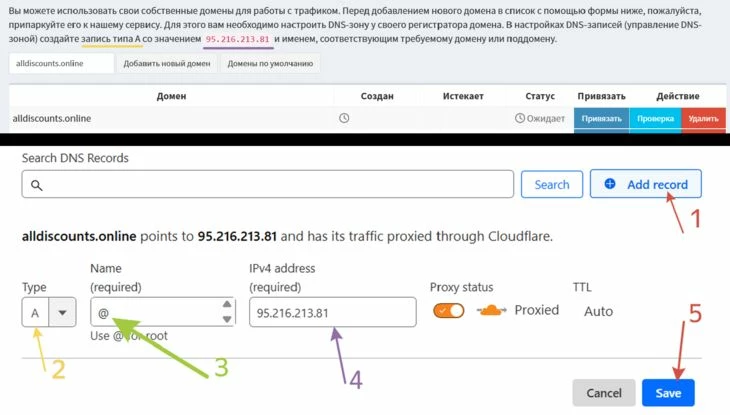Open the record Type dropdown arrow

pyautogui.click(x=62, y=313)
